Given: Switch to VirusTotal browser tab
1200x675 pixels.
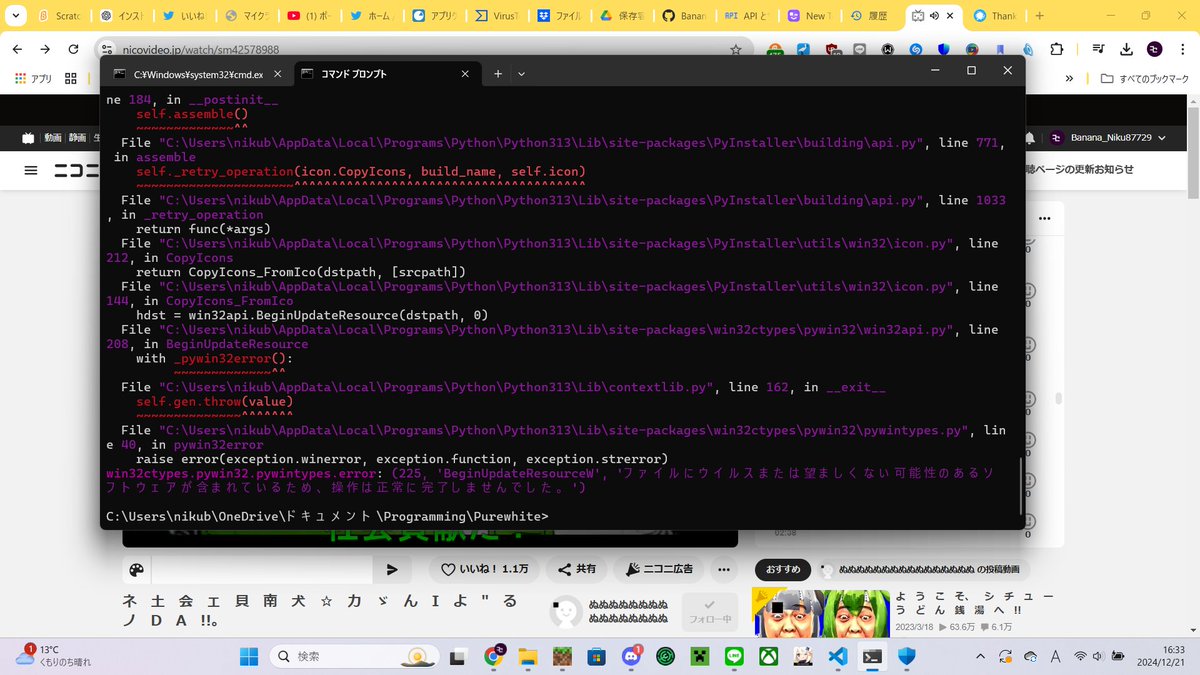Looking at the screenshot, I should (495, 16).
